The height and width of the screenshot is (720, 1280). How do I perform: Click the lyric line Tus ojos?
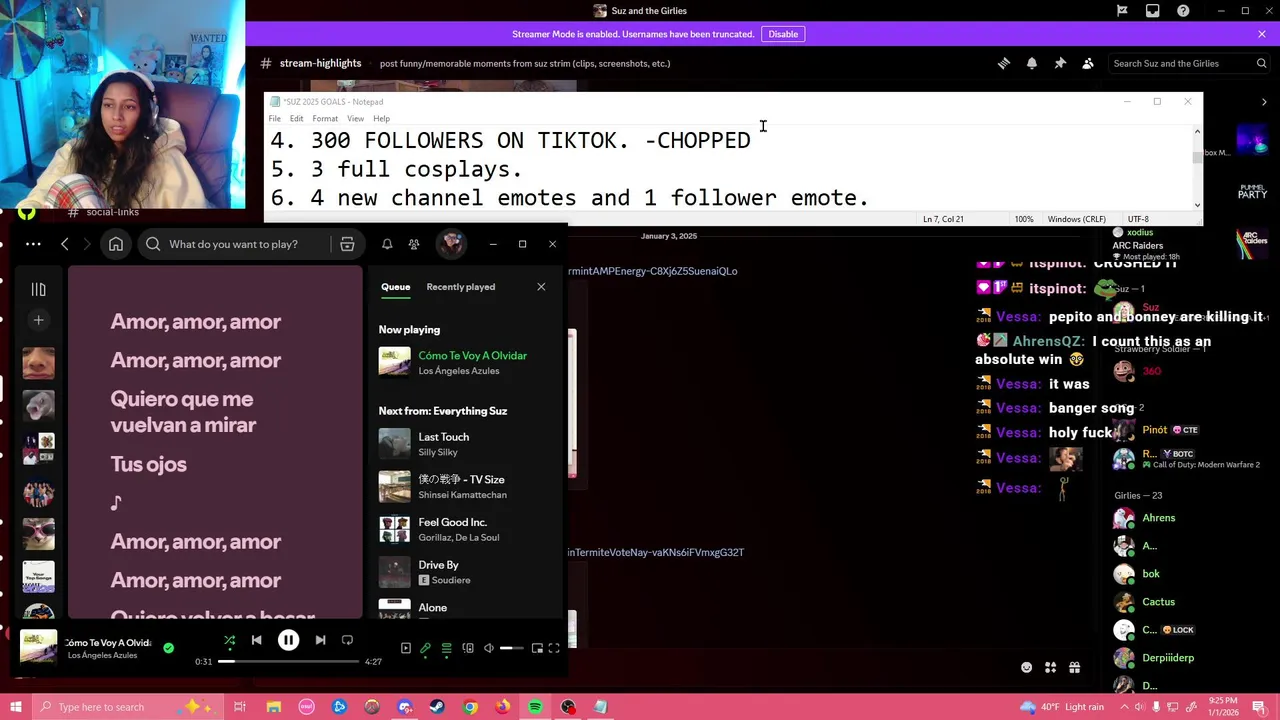click(148, 464)
